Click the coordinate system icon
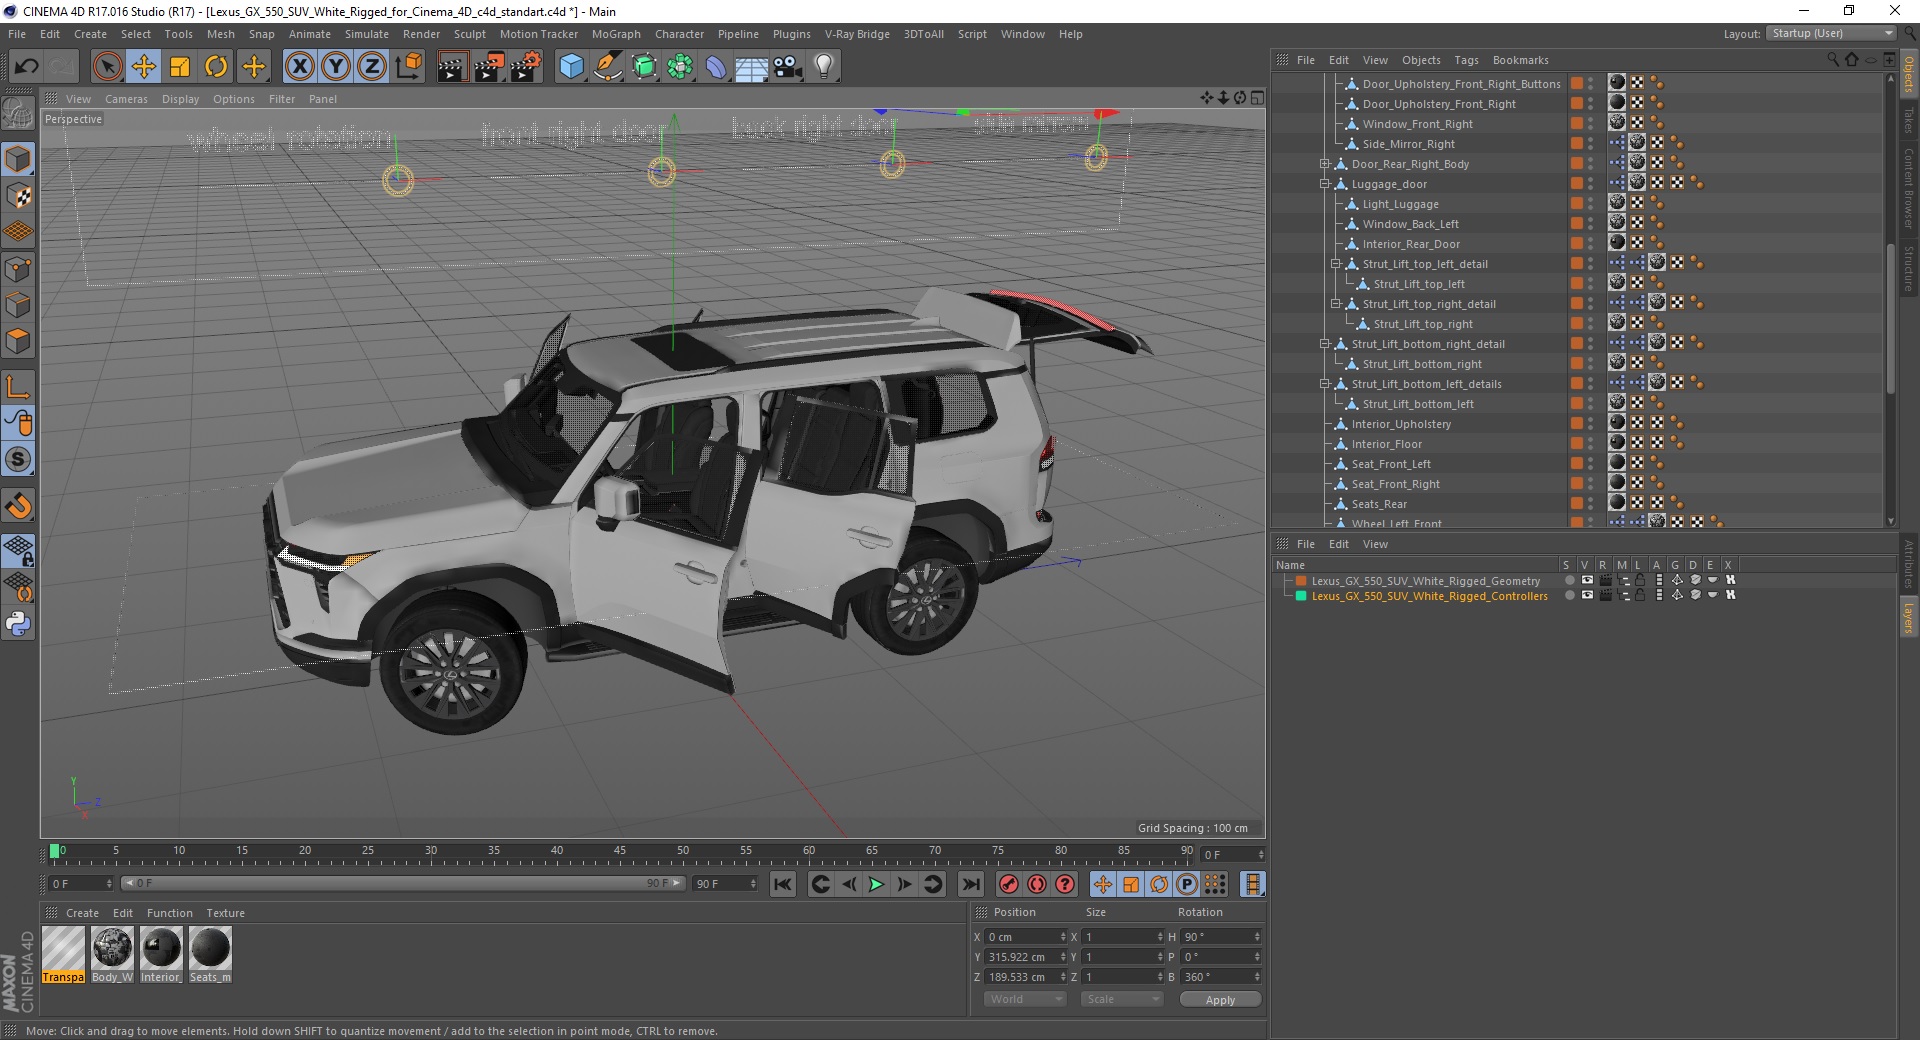This screenshot has height=1040, width=1920. 409,67
